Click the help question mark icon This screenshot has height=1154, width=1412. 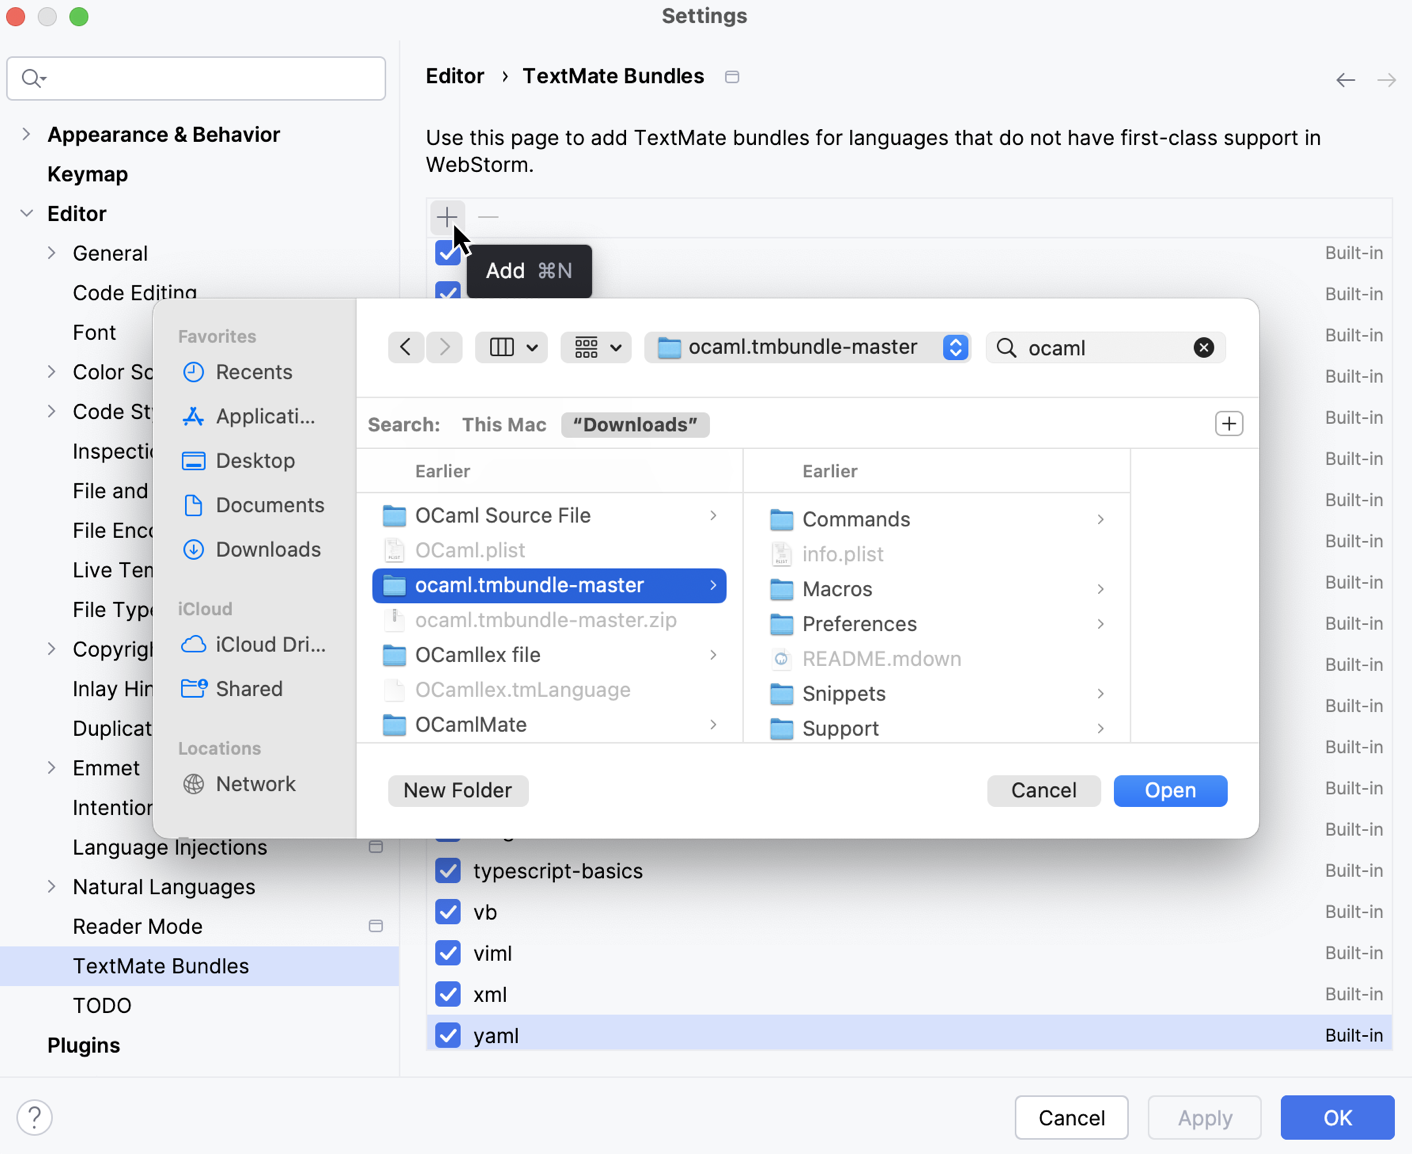(x=35, y=1117)
